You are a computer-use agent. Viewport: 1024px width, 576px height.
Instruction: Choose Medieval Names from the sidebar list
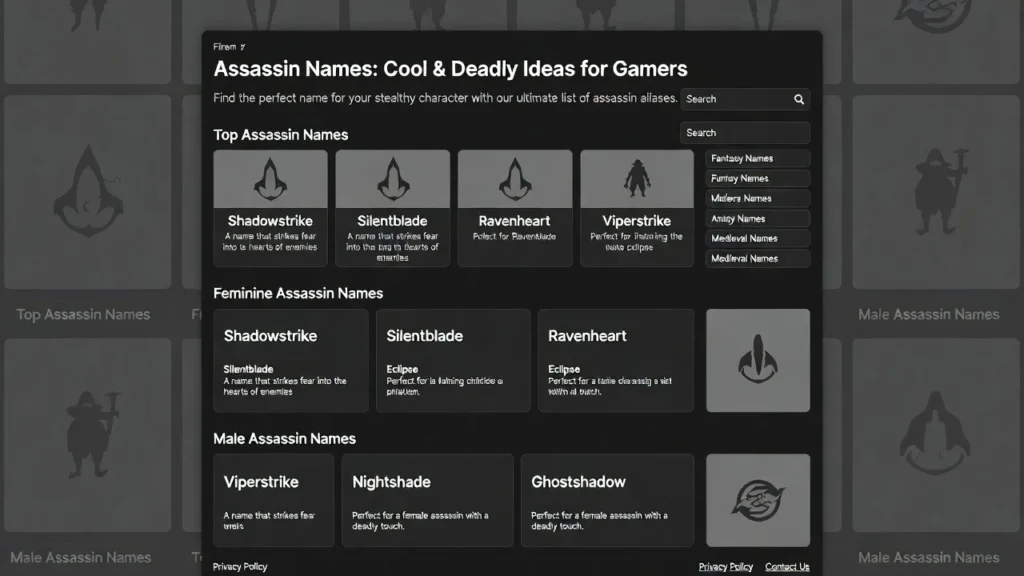click(x=757, y=238)
